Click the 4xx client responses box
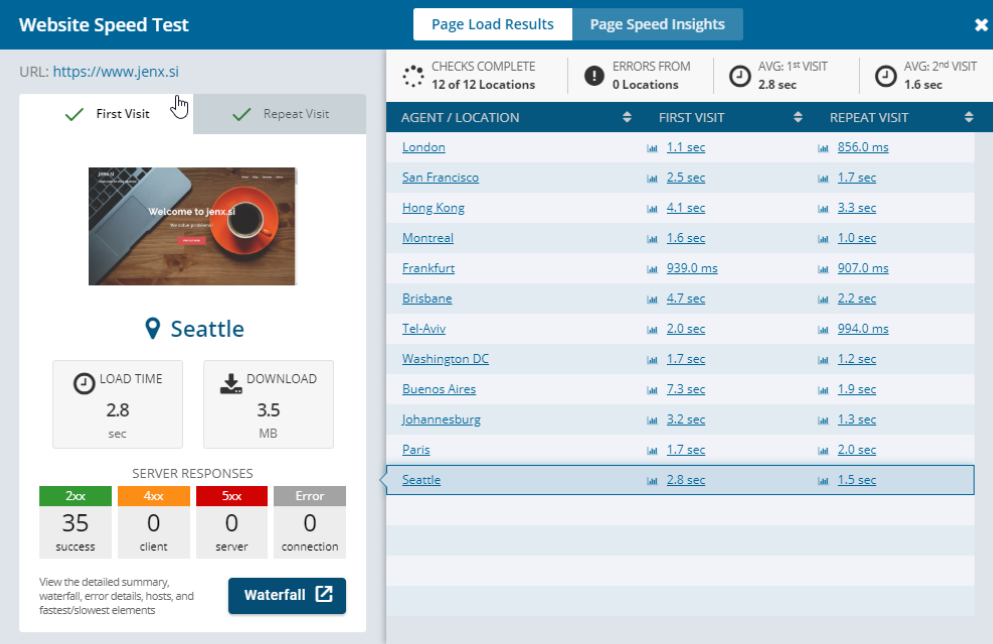The image size is (993, 644). click(154, 522)
